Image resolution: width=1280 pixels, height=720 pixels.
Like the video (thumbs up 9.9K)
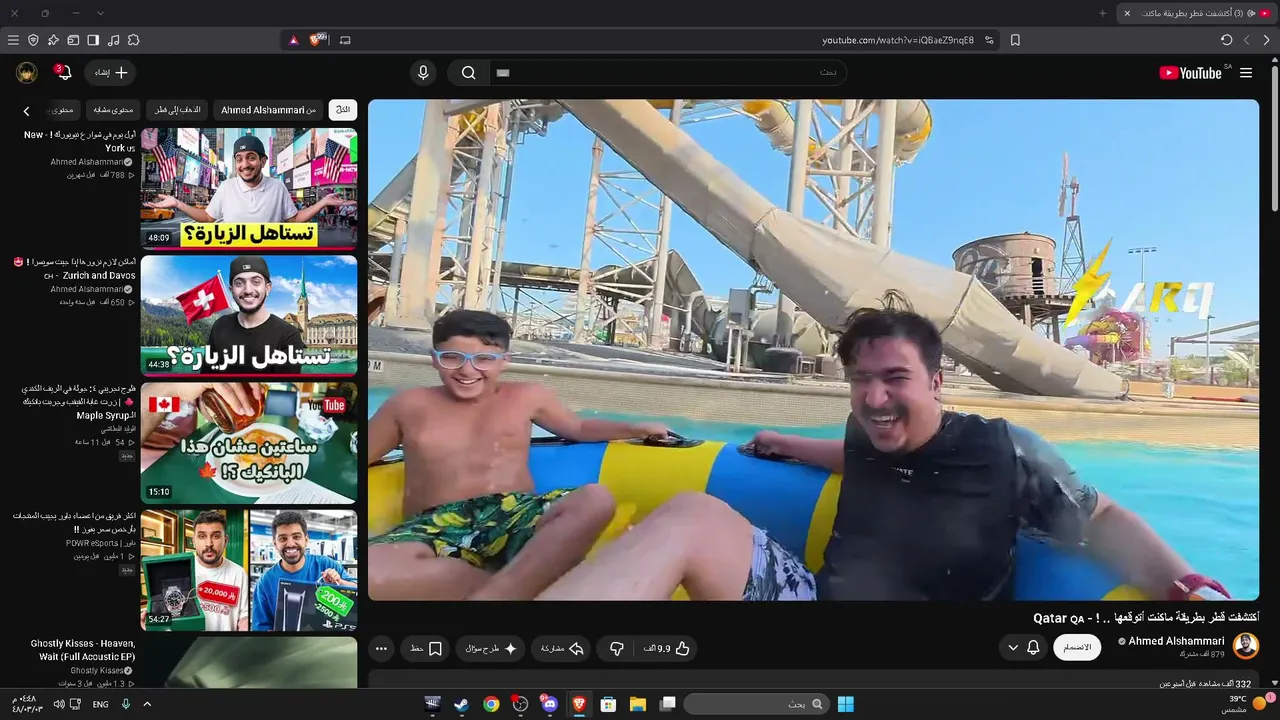667,649
